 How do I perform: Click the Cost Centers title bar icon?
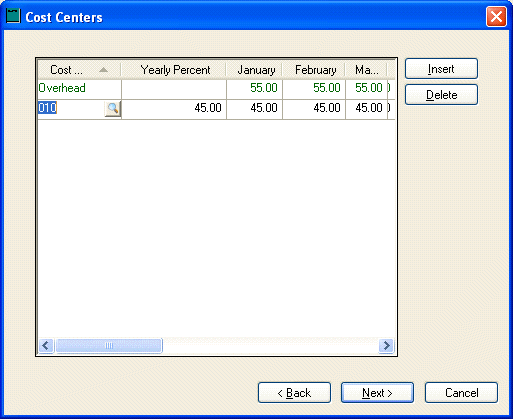click(13, 16)
